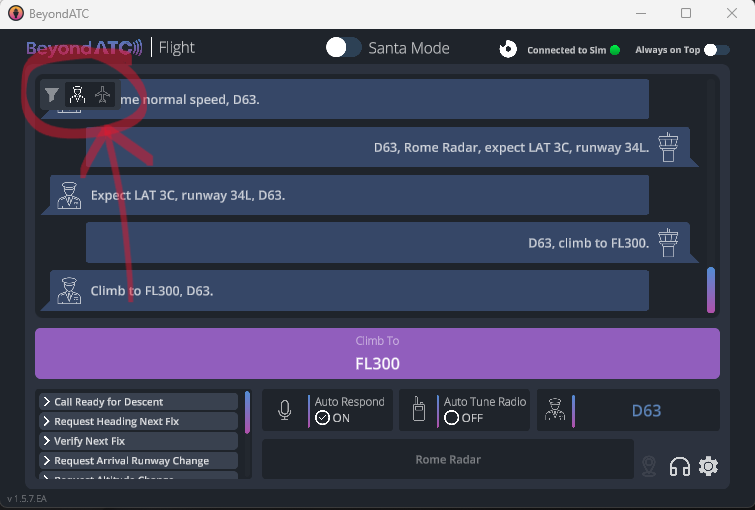Click the BeyondATC logo
Screen dimensions: 755x510
click(x=84, y=48)
